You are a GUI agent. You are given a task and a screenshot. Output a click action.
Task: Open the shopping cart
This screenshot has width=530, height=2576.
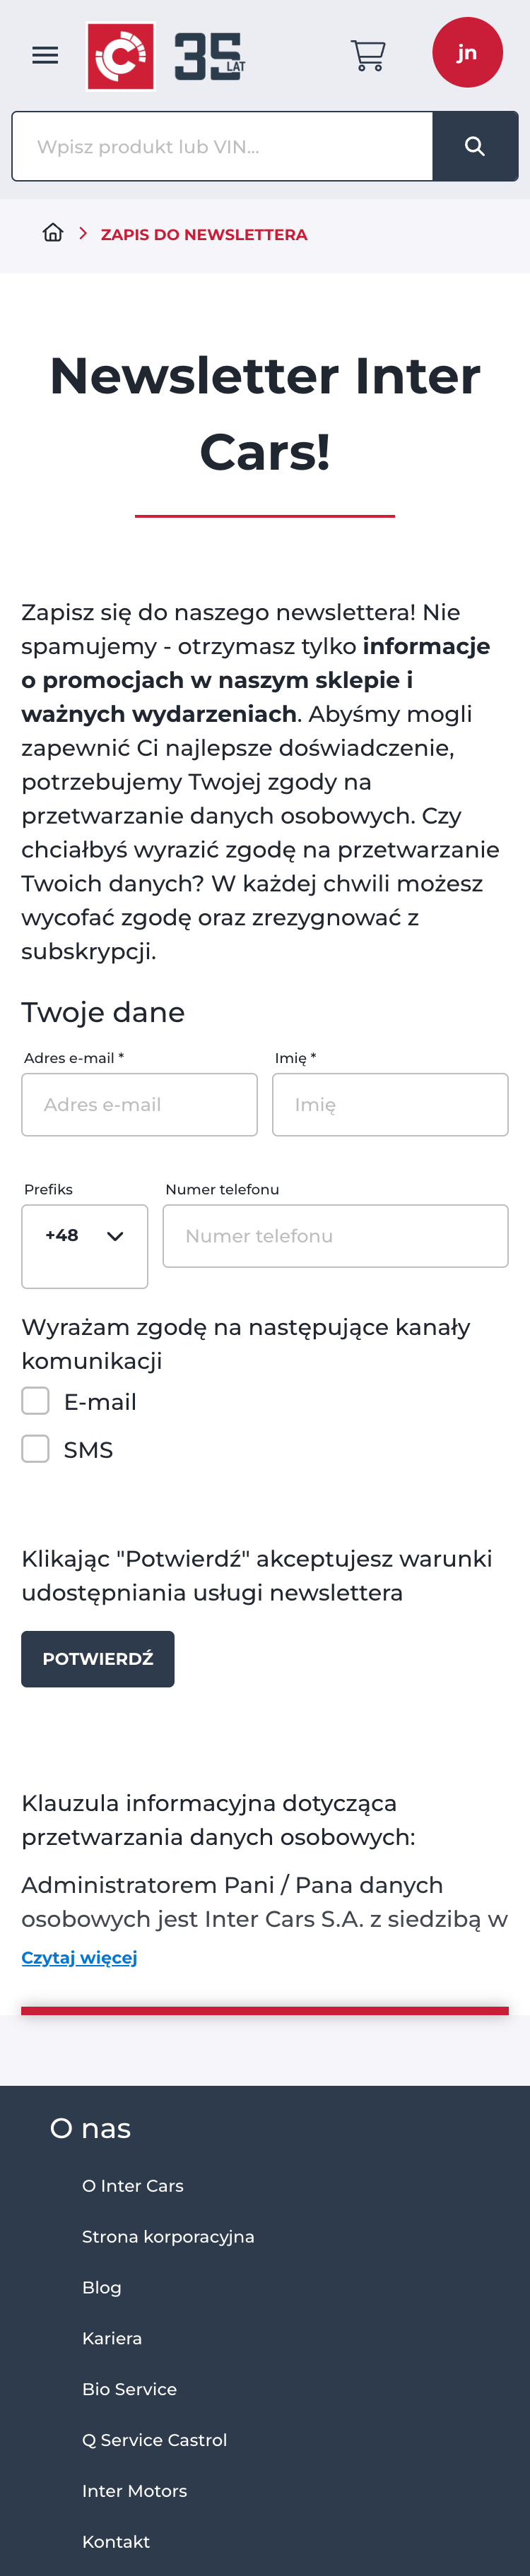pyautogui.click(x=368, y=55)
